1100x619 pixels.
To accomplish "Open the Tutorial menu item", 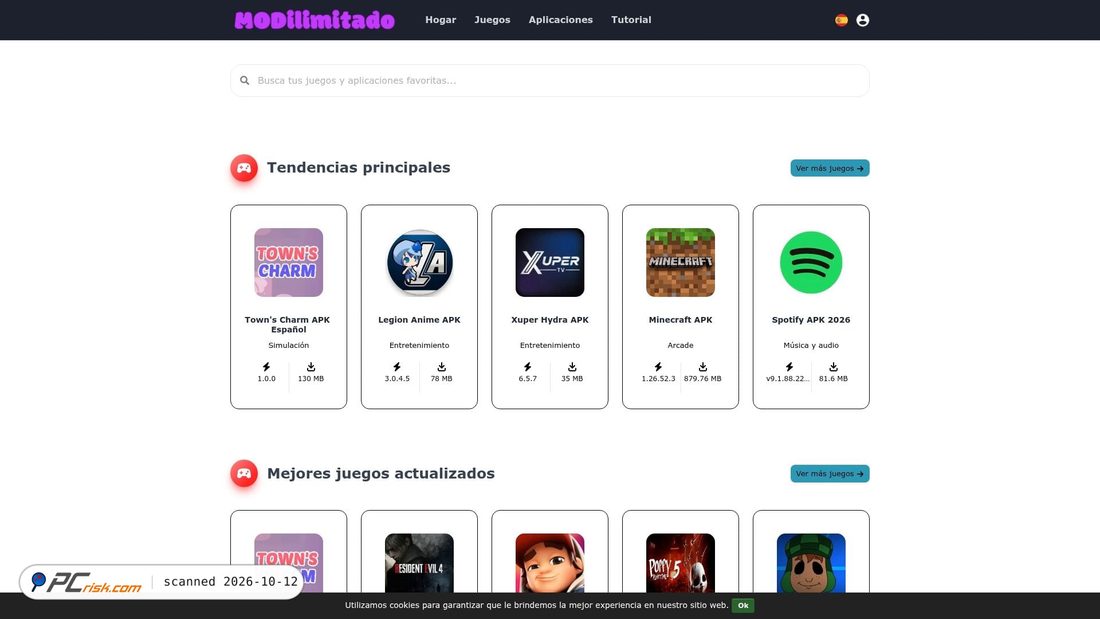I will pyautogui.click(x=631, y=20).
